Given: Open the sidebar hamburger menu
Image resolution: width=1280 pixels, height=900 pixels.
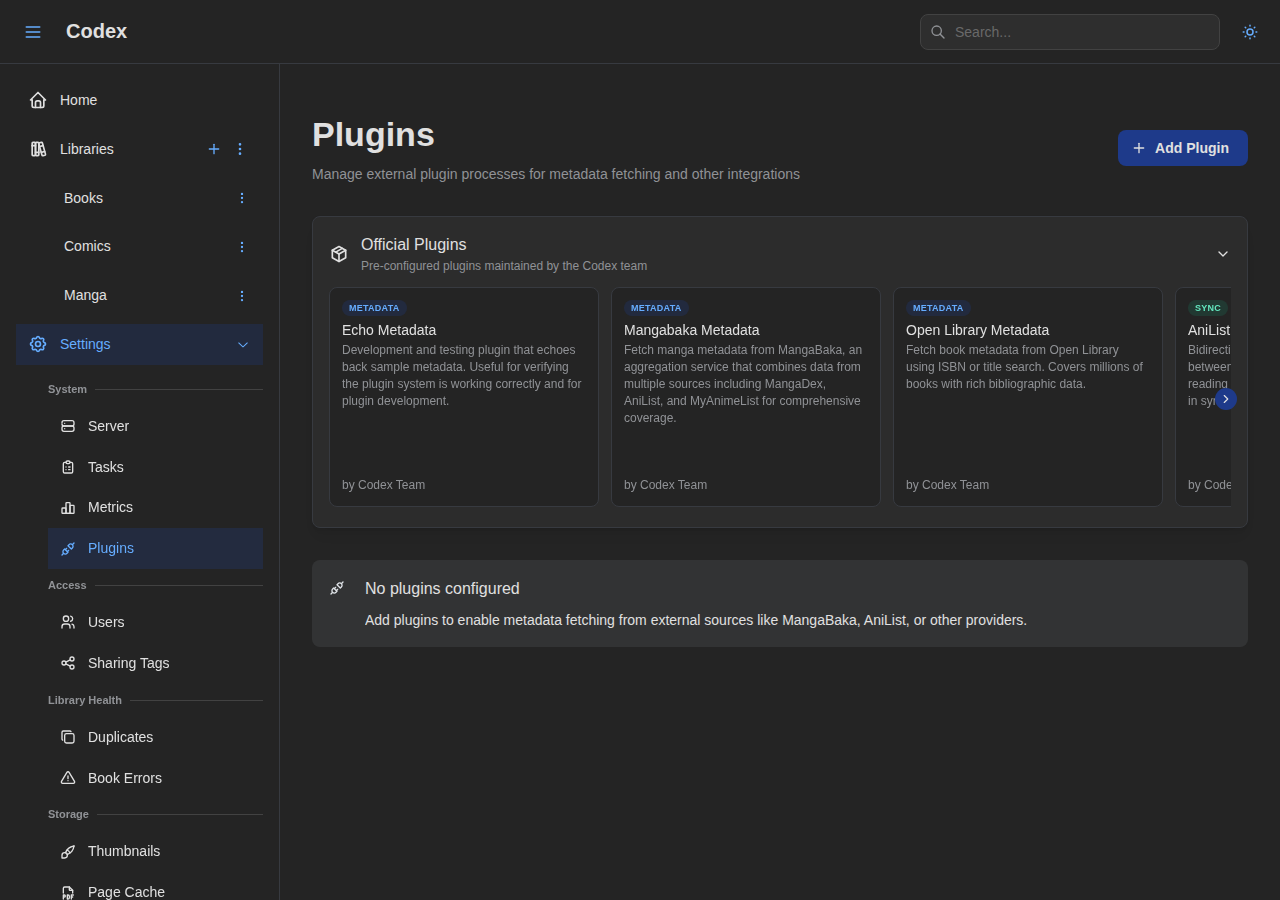Looking at the screenshot, I should point(32,31).
